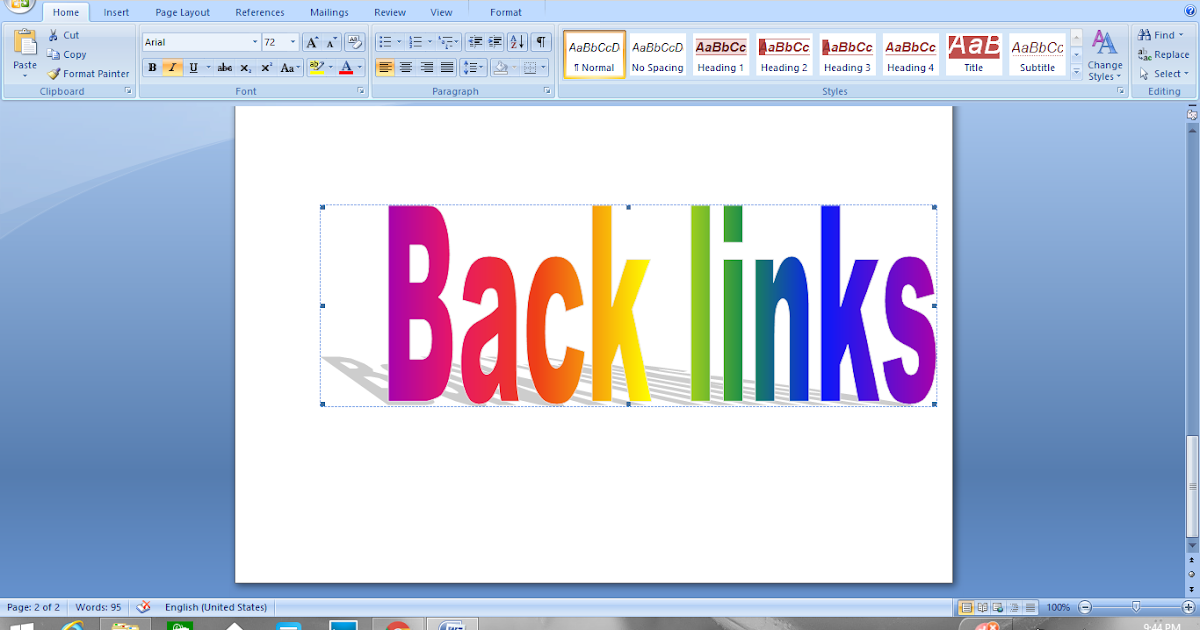
Task: Open the Font Color swatch menu
Action: coord(357,68)
